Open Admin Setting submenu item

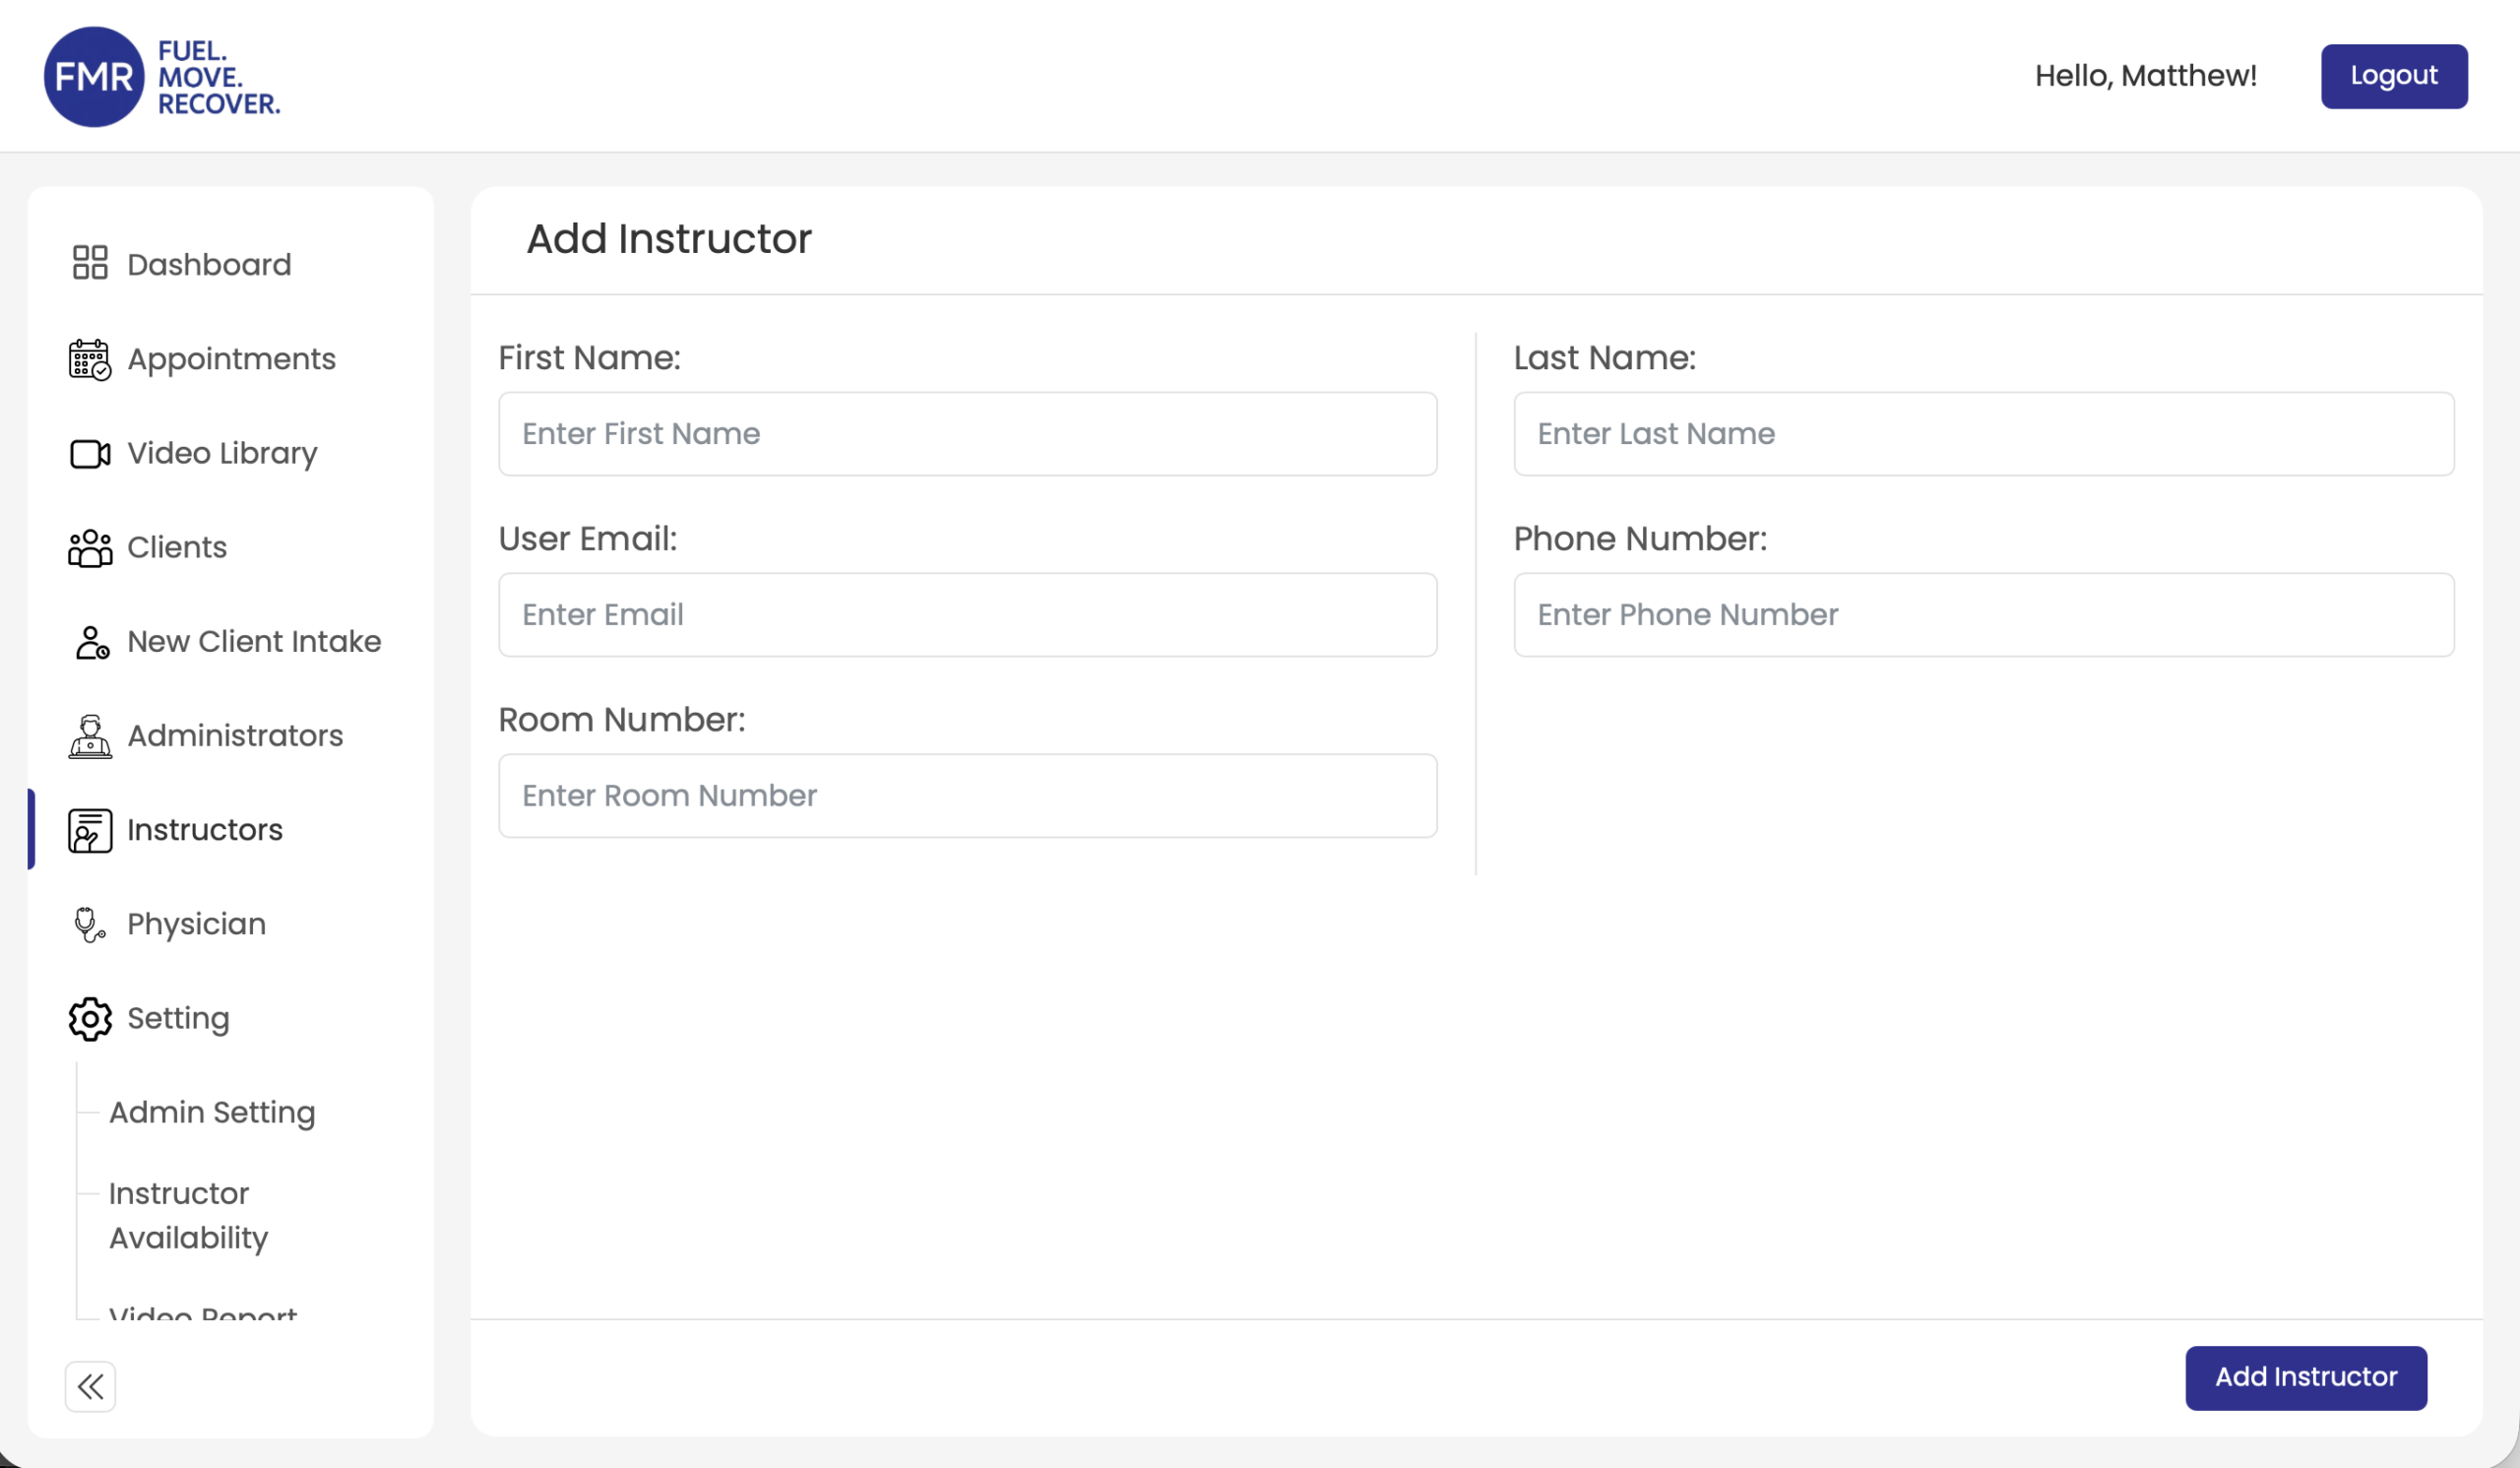212,1112
